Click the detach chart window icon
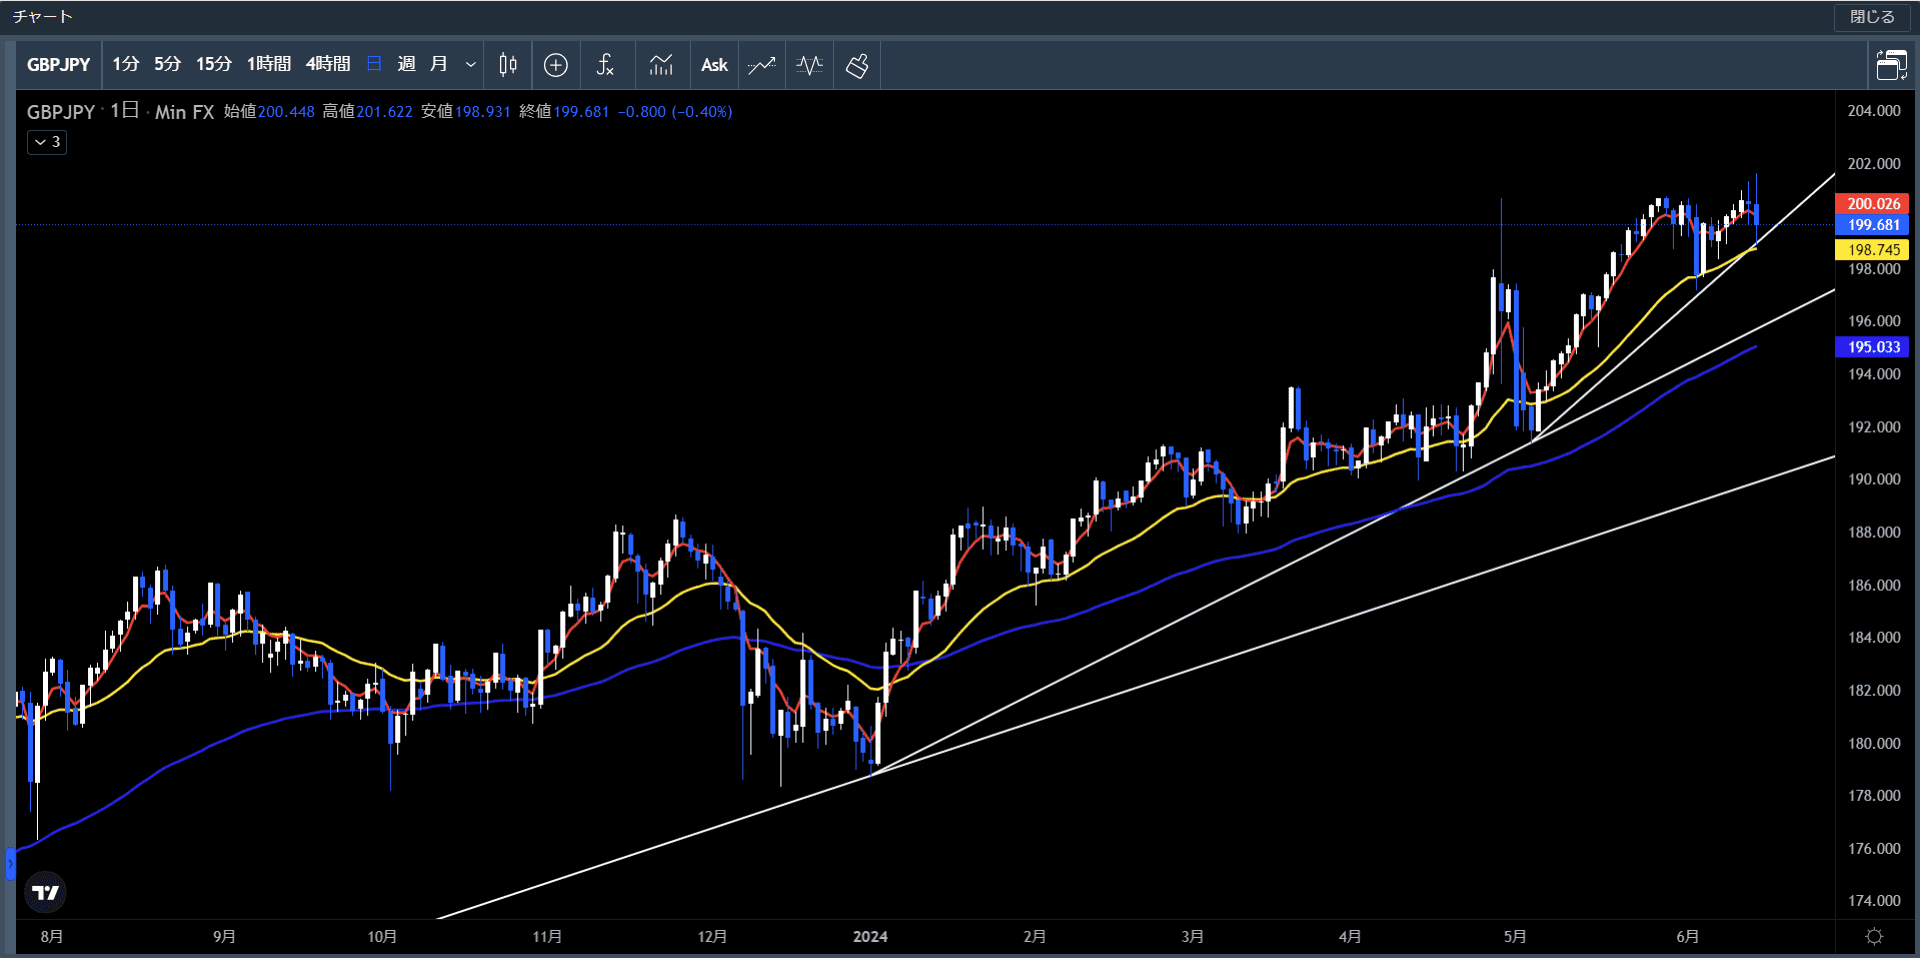 click(x=1891, y=65)
